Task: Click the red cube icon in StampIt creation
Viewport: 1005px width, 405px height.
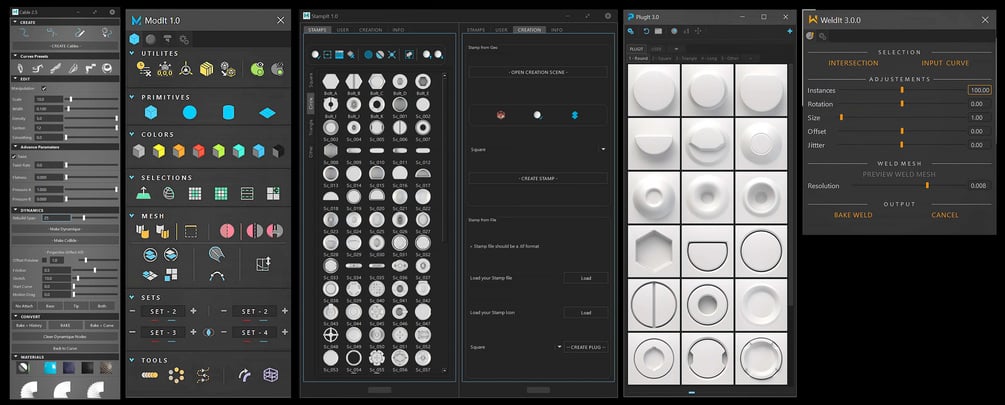Action: [501, 115]
